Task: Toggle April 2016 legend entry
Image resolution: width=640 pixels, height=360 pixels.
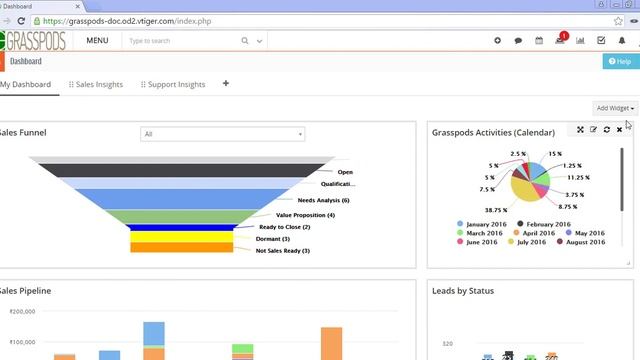Action: 534,233
